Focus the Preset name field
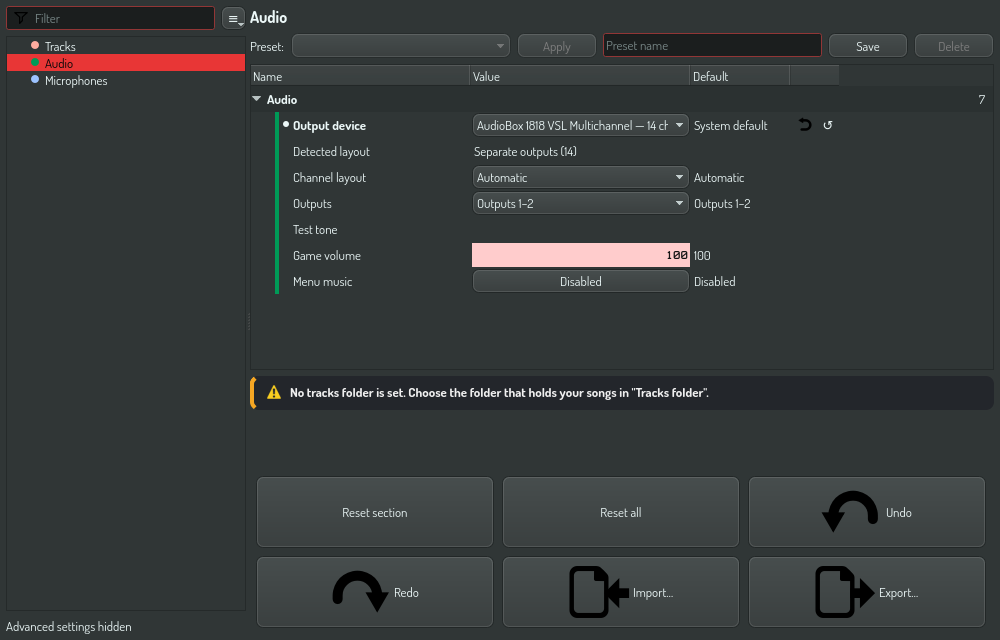 tap(712, 45)
